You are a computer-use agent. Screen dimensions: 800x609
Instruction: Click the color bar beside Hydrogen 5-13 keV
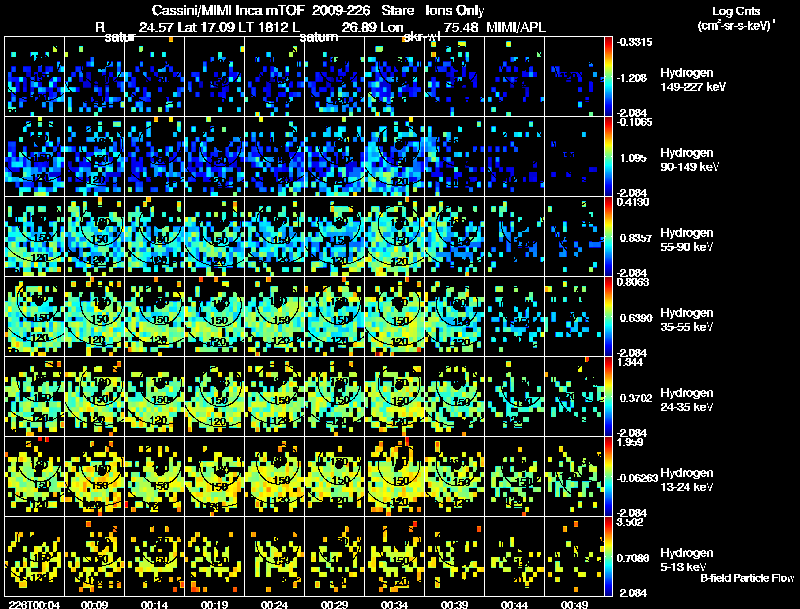[608, 556]
